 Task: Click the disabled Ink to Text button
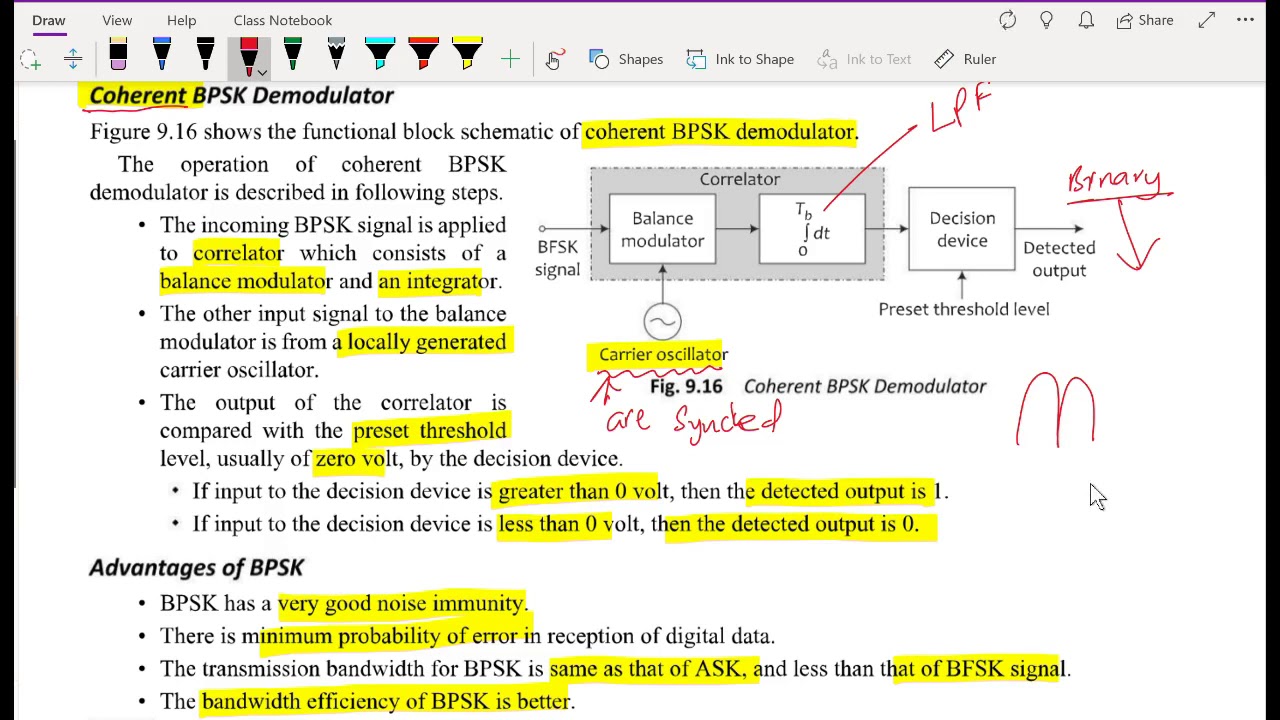(x=864, y=59)
